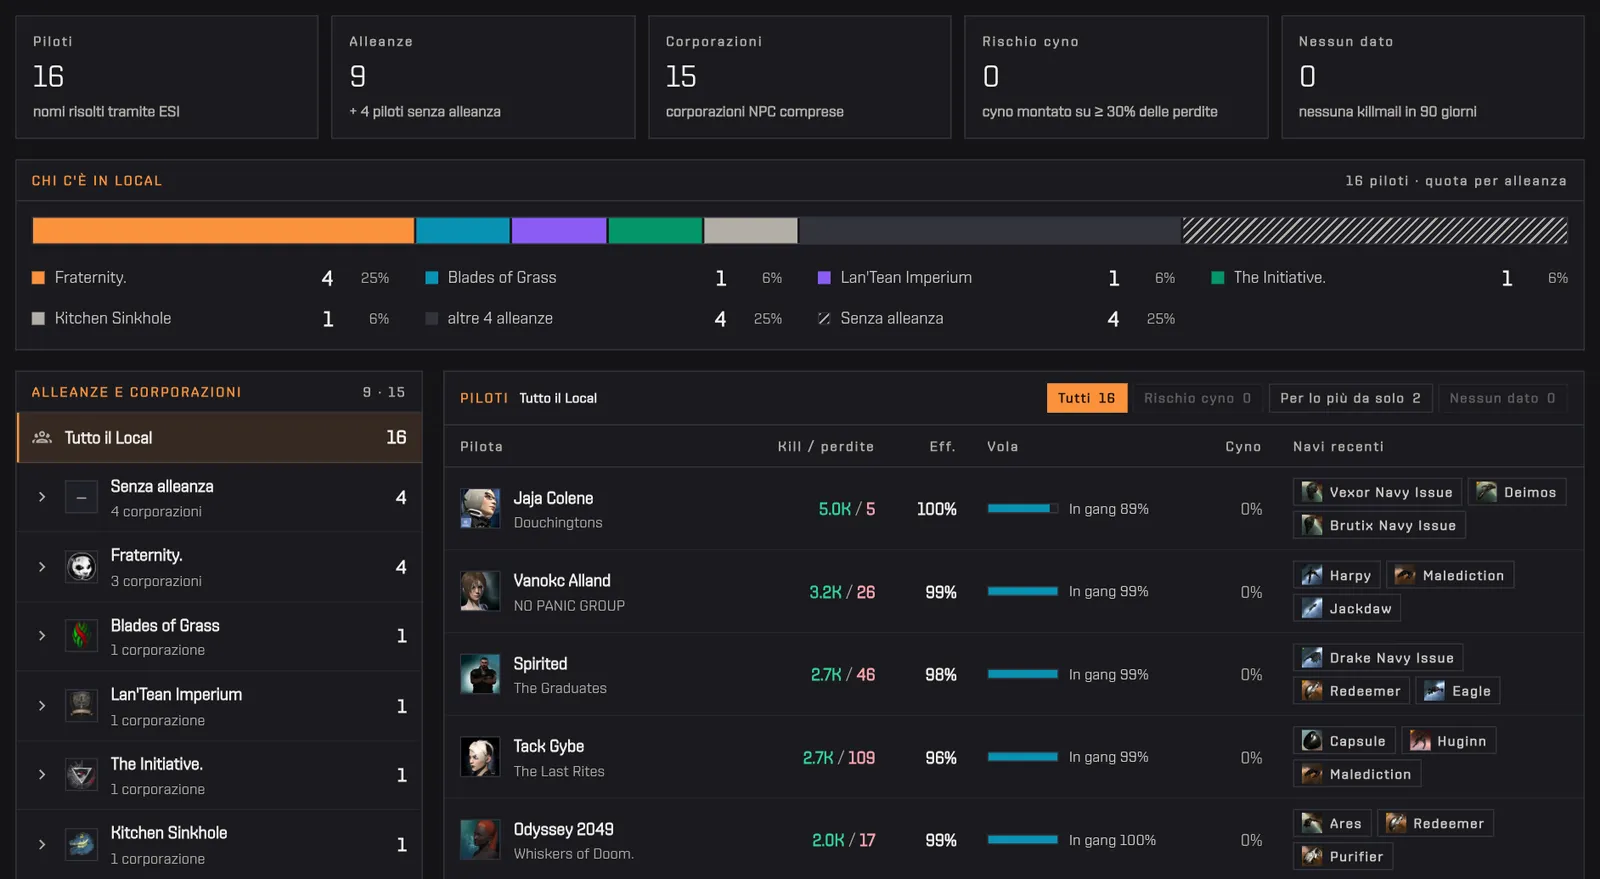Click the Lan'Tean Imperium alliance logo
This screenshot has width=1600, height=879.
coord(81,706)
